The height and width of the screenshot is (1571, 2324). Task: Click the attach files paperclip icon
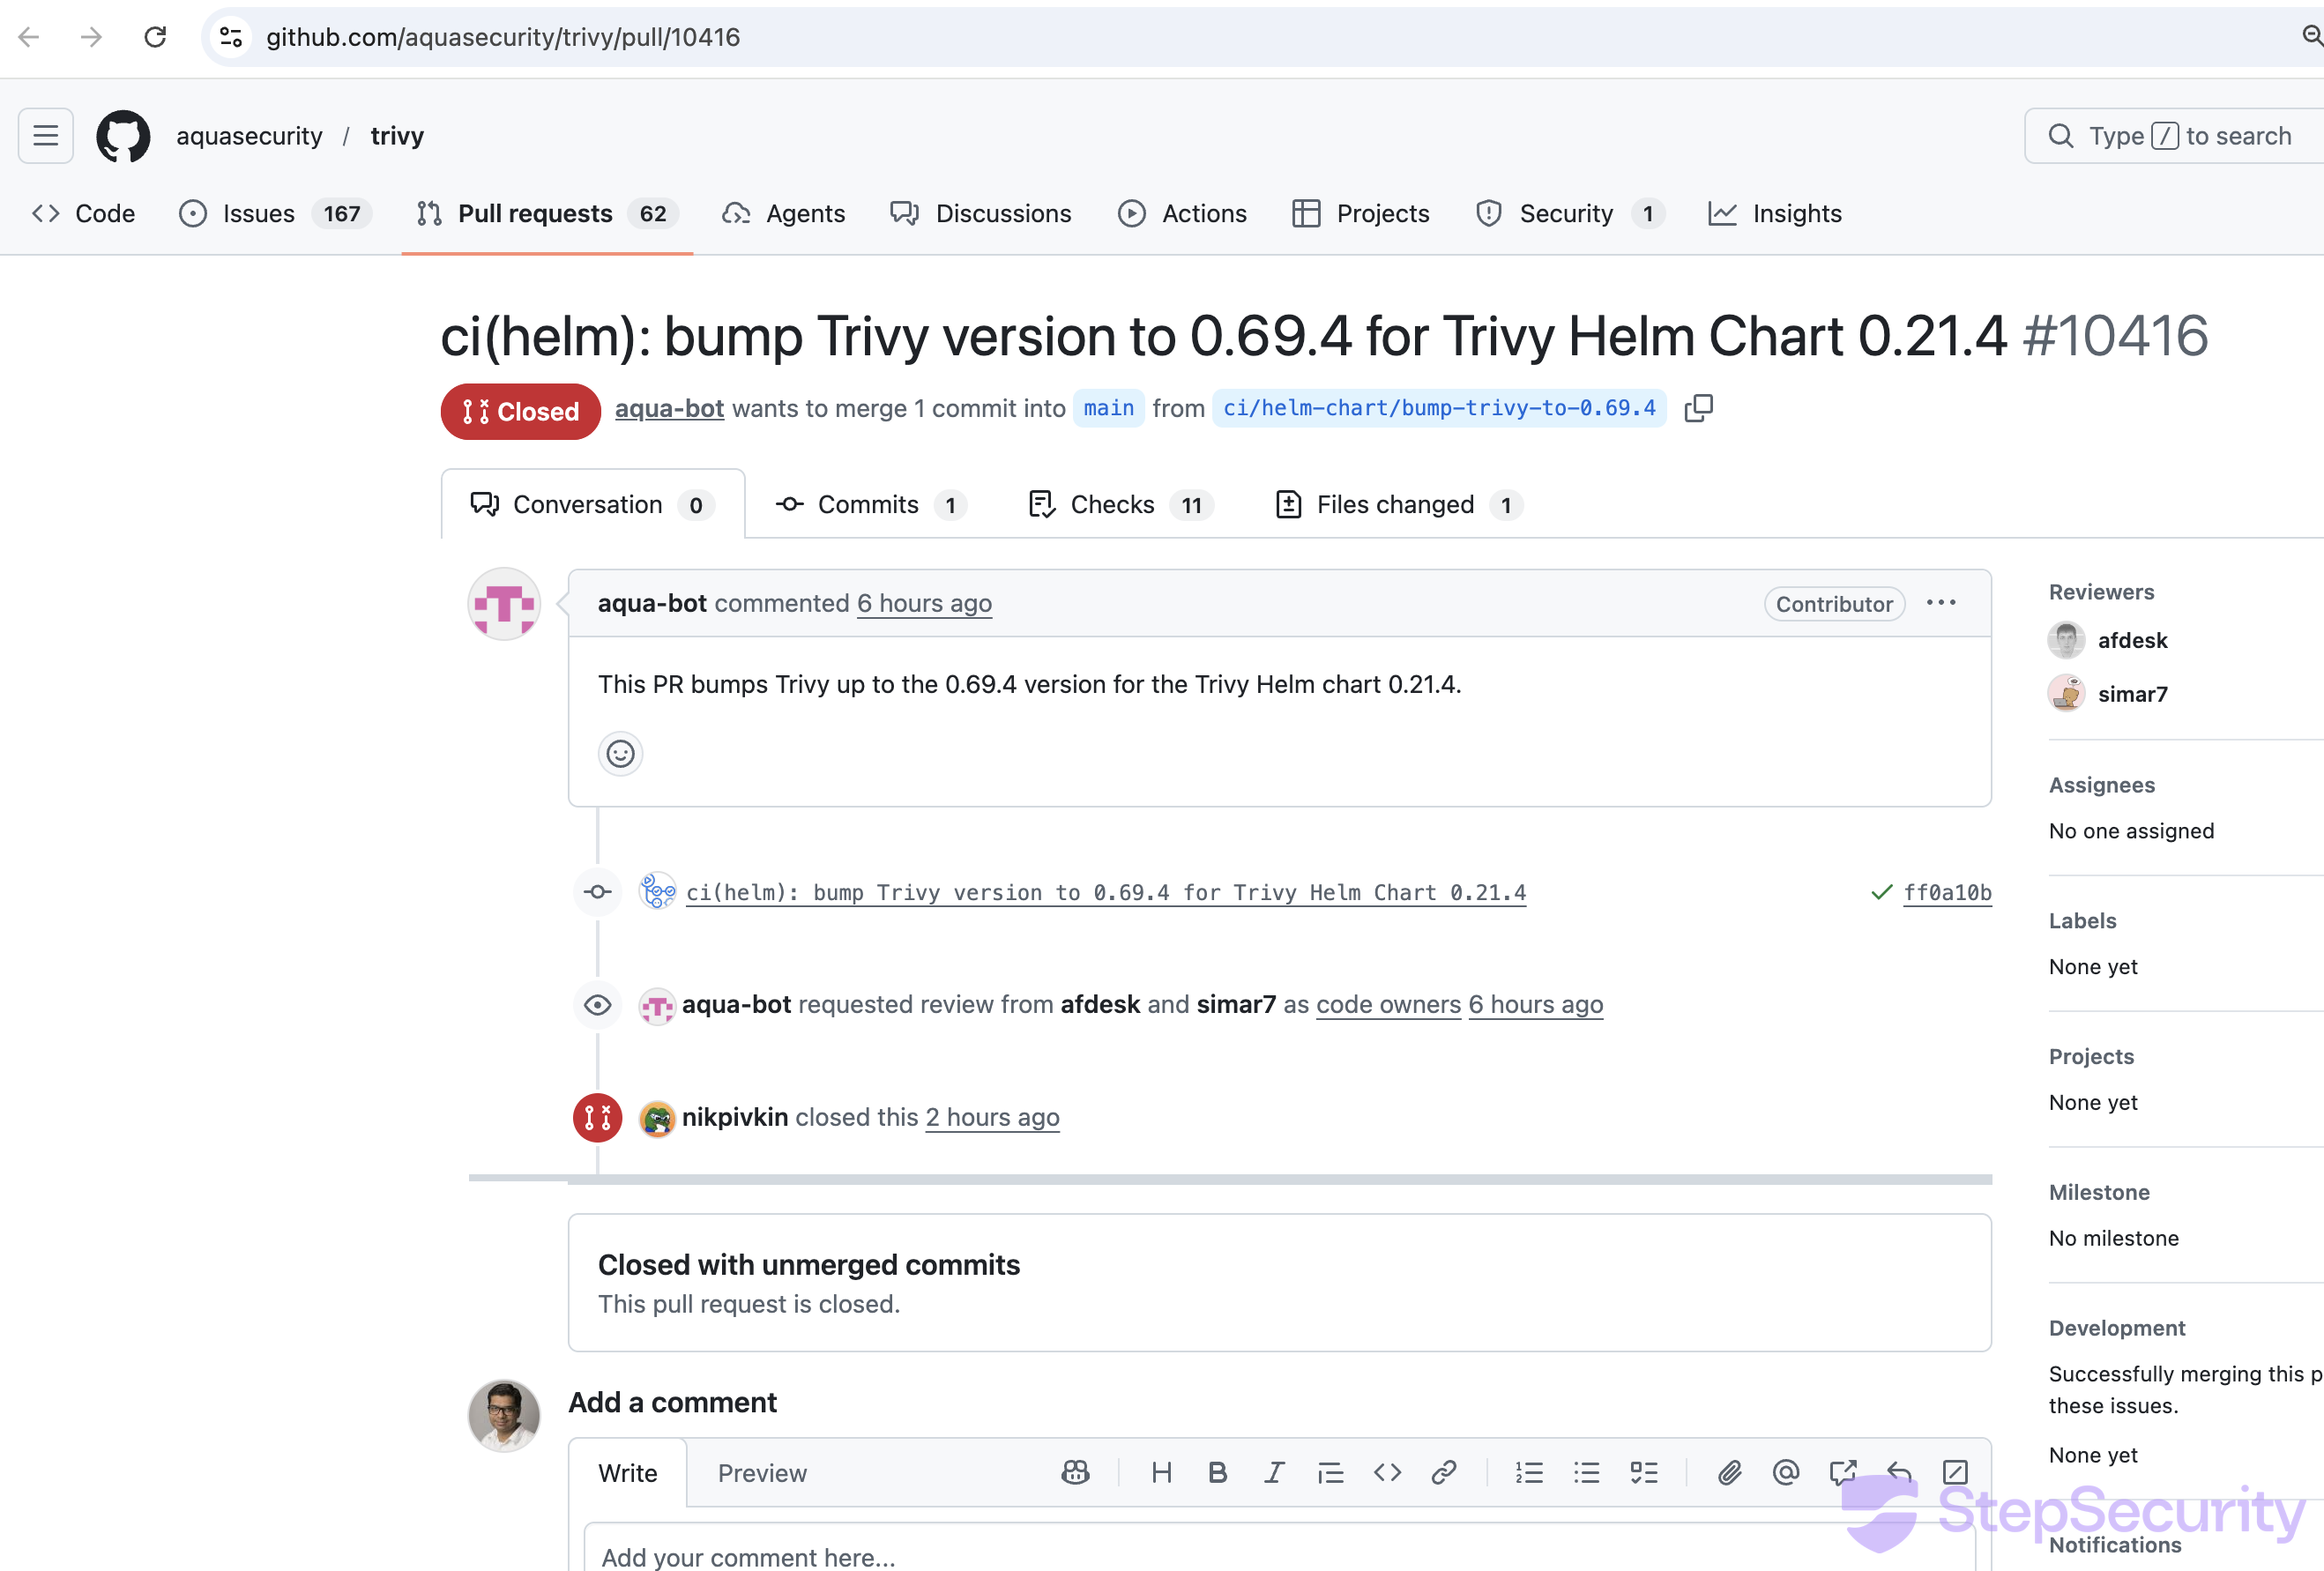click(1729, 1472)
